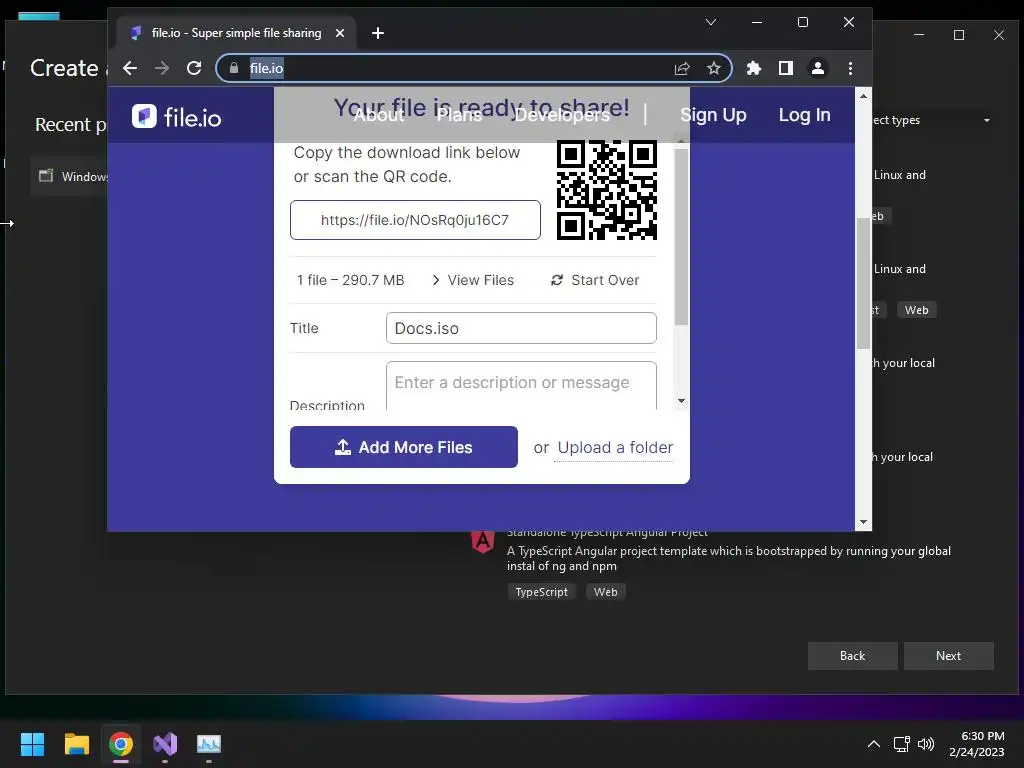The height and width of the screenshot is (768, 1024).
Task: Expand View Files
Action: pyautogui.click(x=473, y=280)
